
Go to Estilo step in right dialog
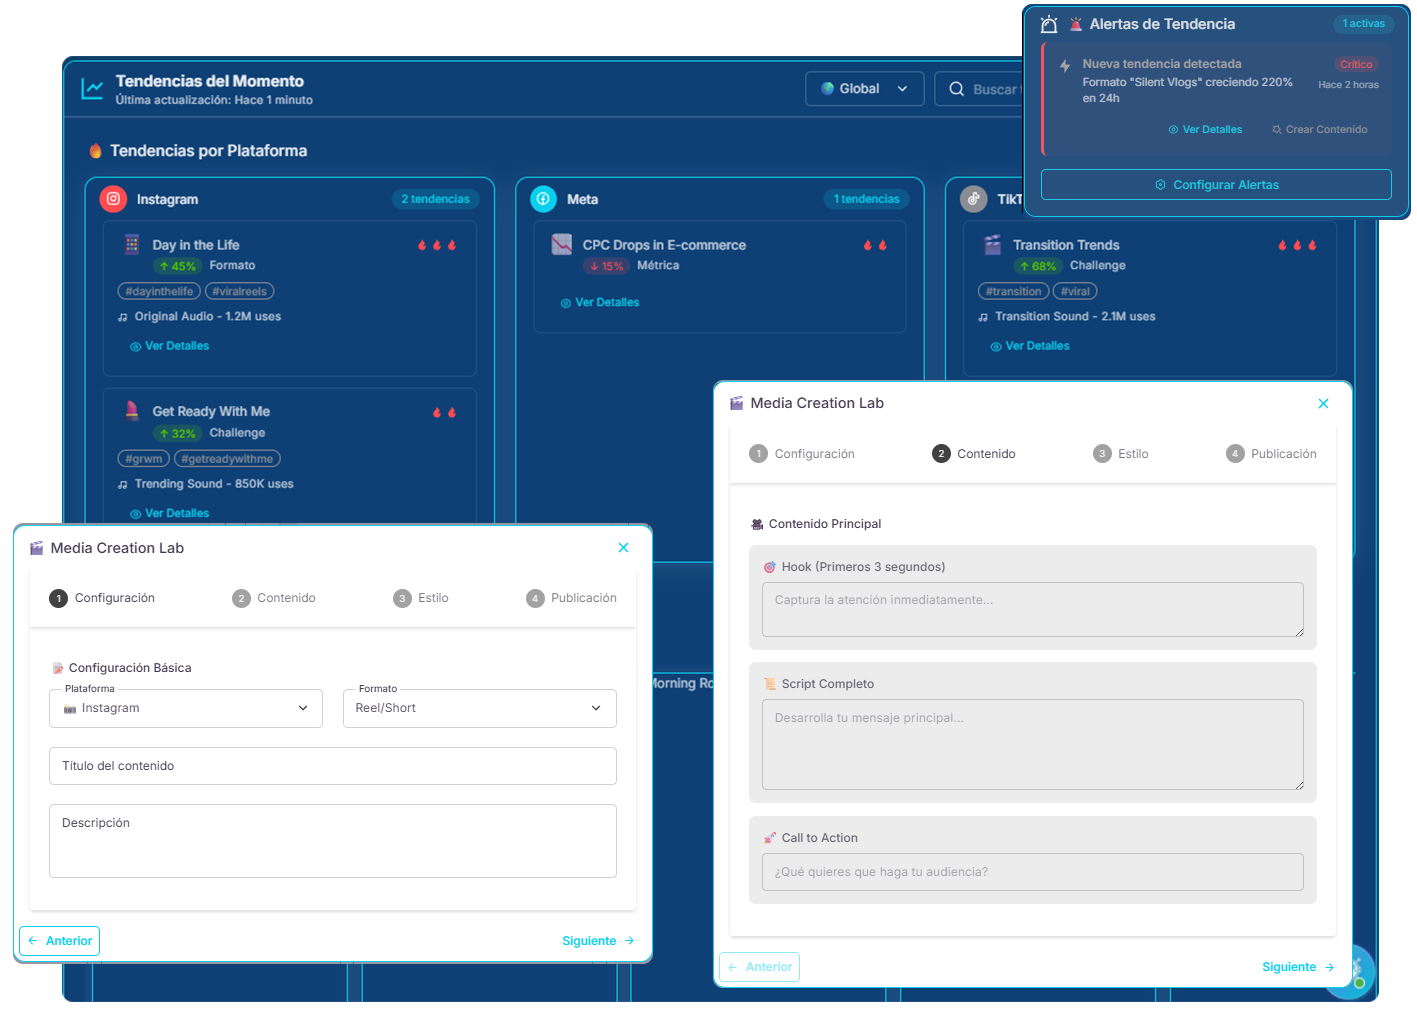click(1121, 454)
